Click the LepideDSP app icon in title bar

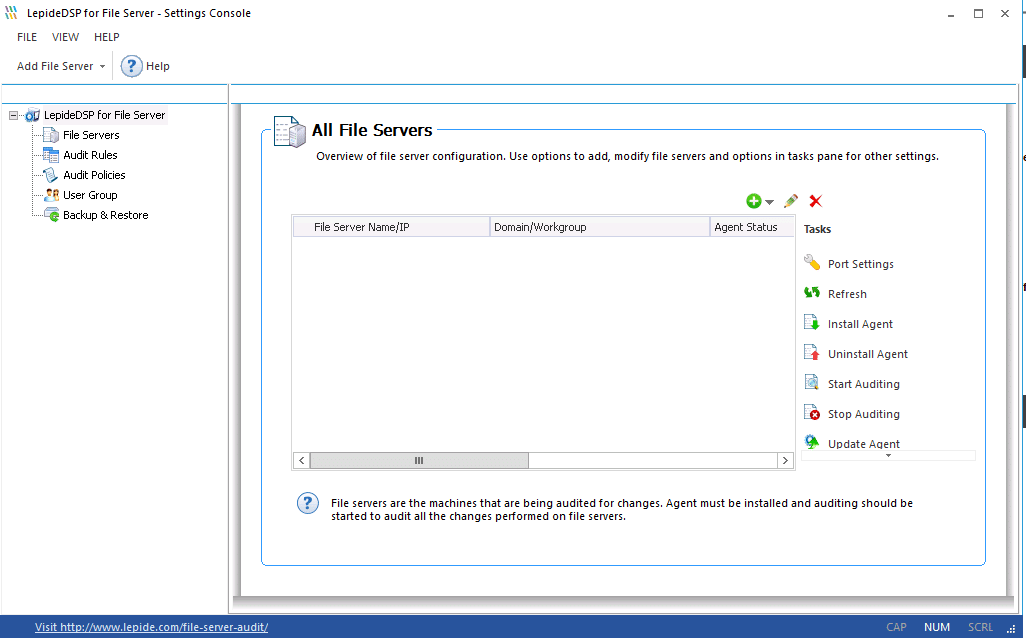click(x=11, y=13)
